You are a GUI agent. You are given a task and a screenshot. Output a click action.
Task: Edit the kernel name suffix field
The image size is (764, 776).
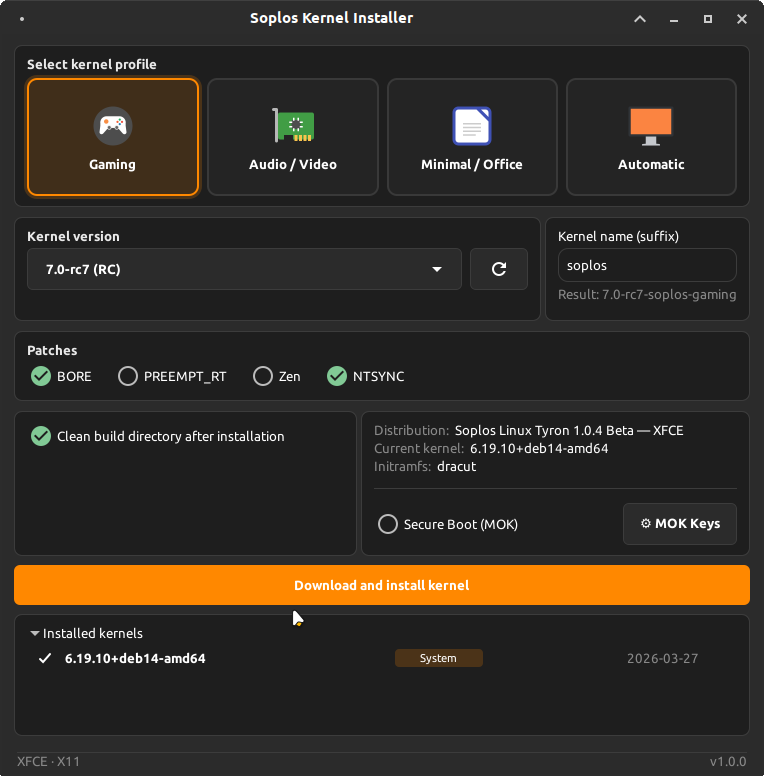[x=647, y=265]
